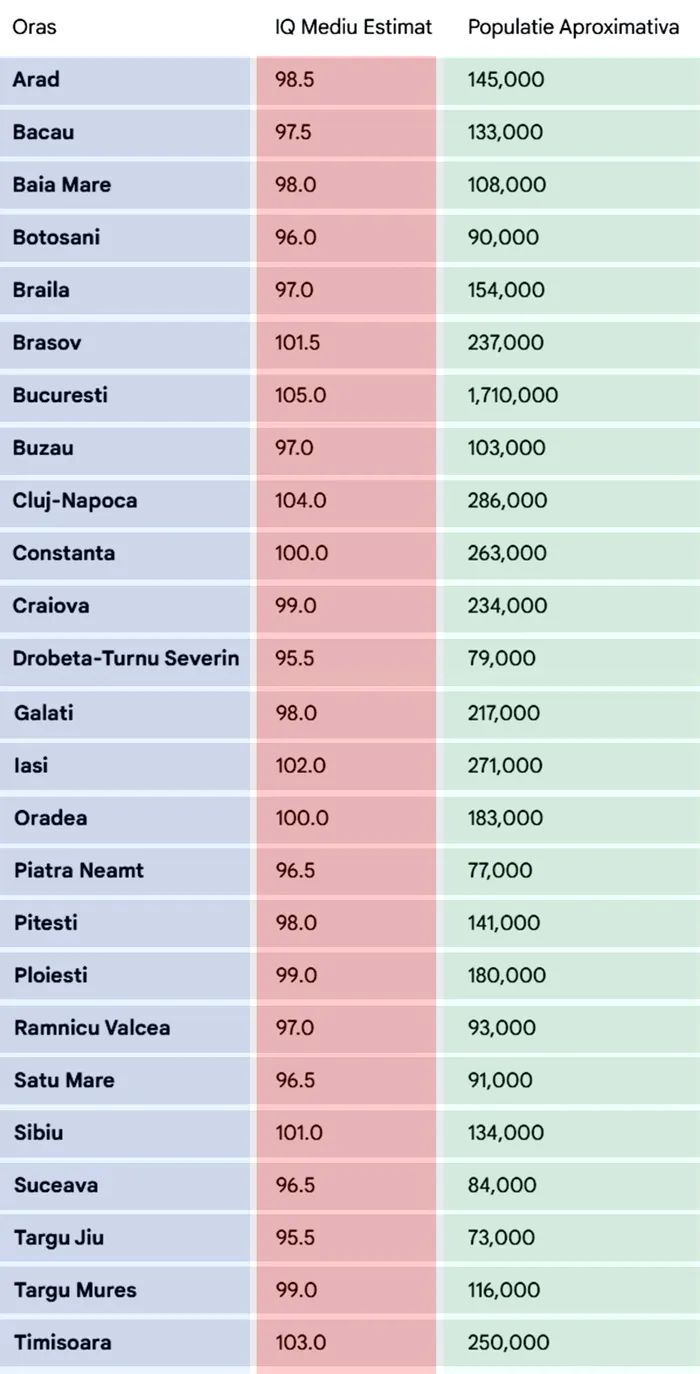
Task: Select the Targu Mures city cell
Action: pyautogui.click(x=75, y=1290)
